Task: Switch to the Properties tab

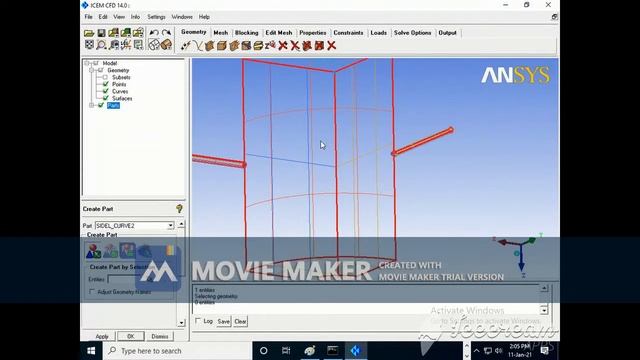Action: [313, 33]
